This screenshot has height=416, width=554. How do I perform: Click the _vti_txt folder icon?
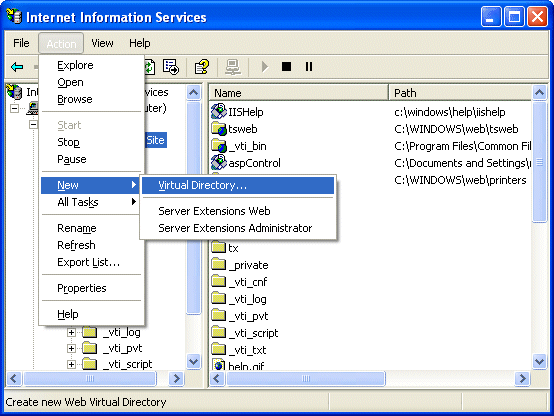click(x=218, y=349)
